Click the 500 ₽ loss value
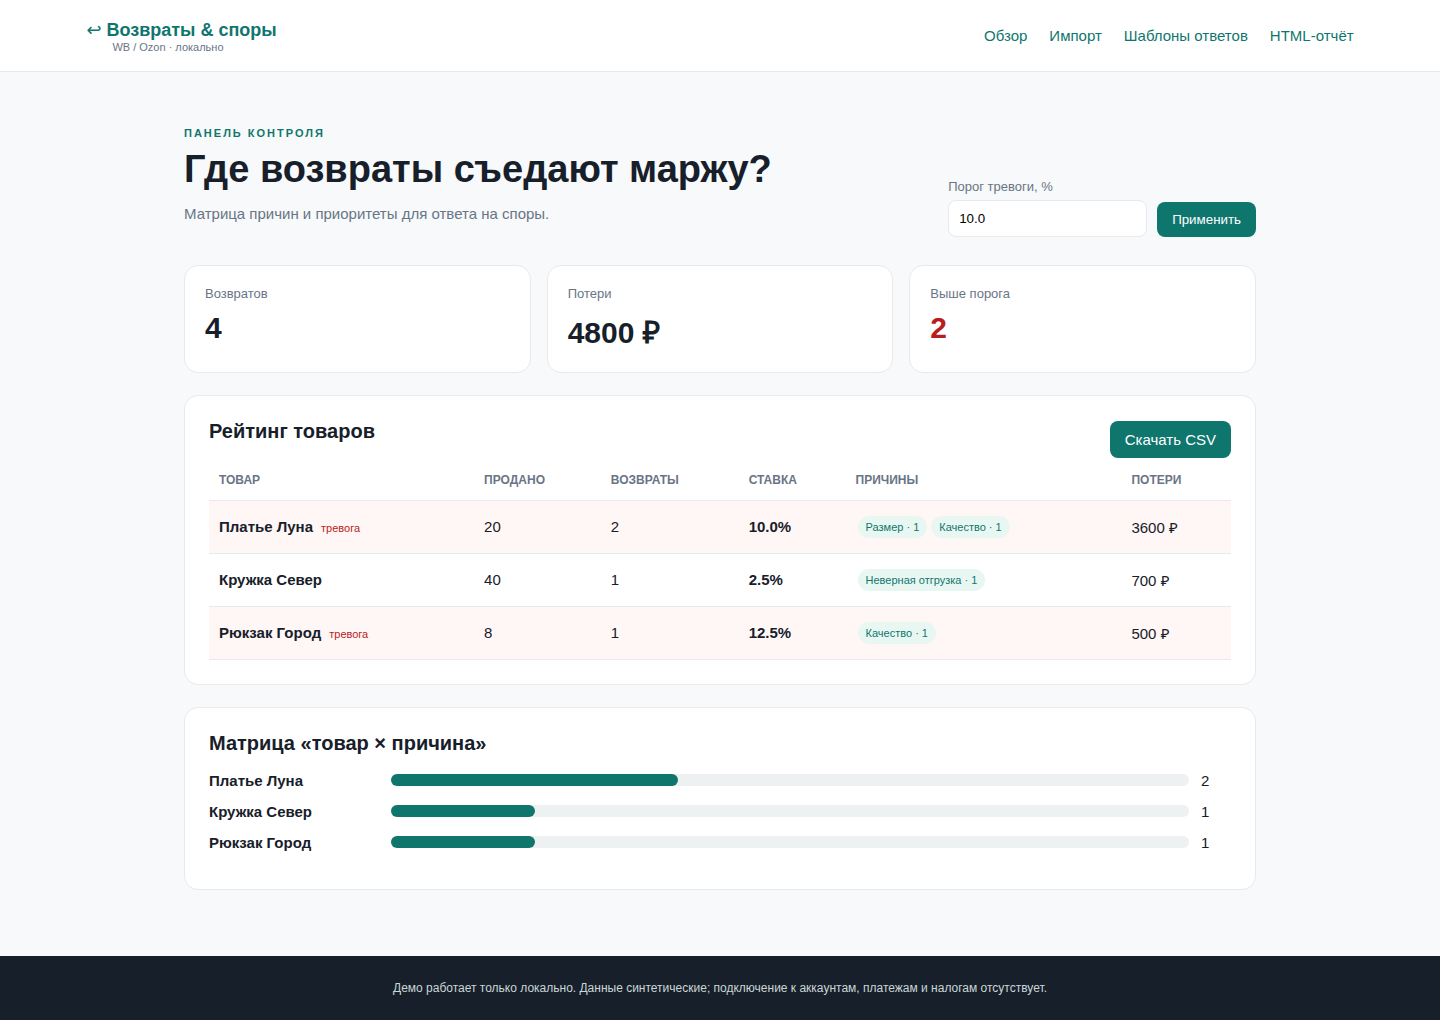1440x1020 pixels. tap(1150, 634)
